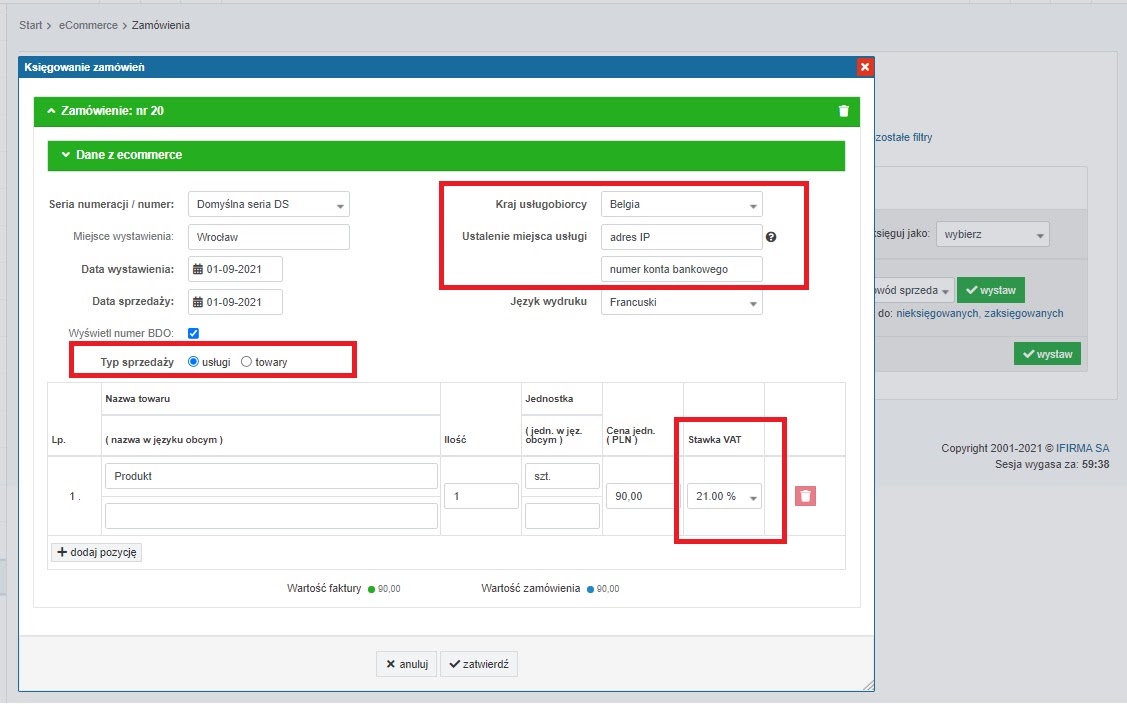Image resolution: width=1127 pixels, height=706 pixels.
Task: Open dowód sprzedaży dropdown in background page
Action: (x=914, y=290)
